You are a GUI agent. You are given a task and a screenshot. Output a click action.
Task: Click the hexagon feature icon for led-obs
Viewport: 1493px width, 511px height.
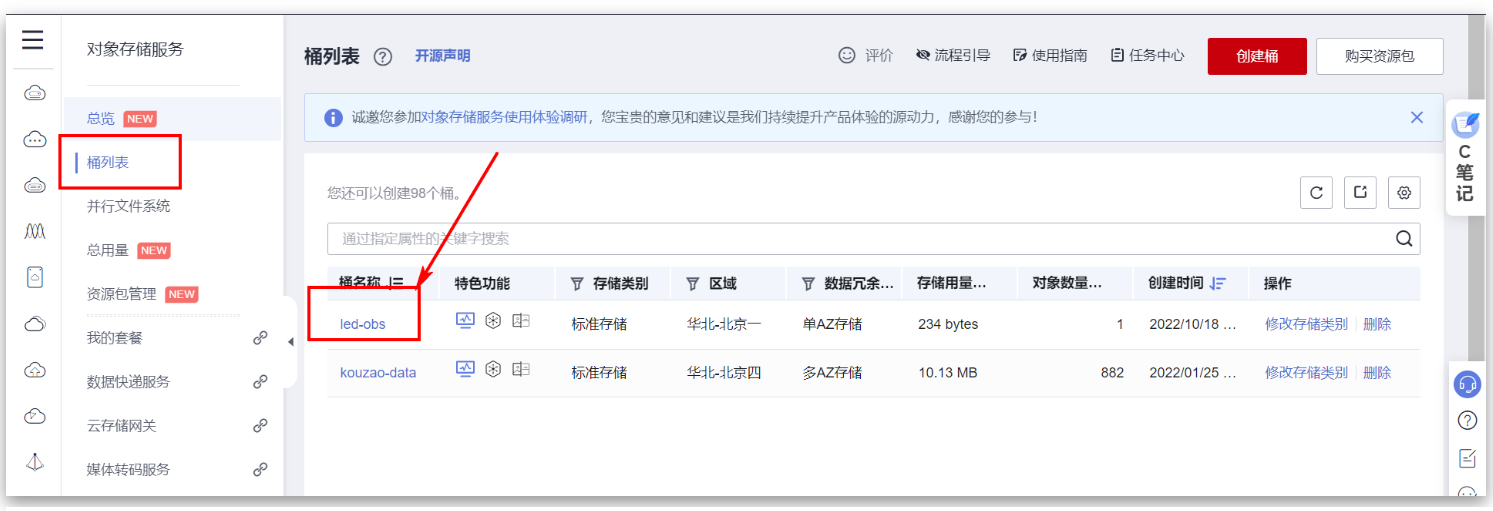tap(493, 321)
